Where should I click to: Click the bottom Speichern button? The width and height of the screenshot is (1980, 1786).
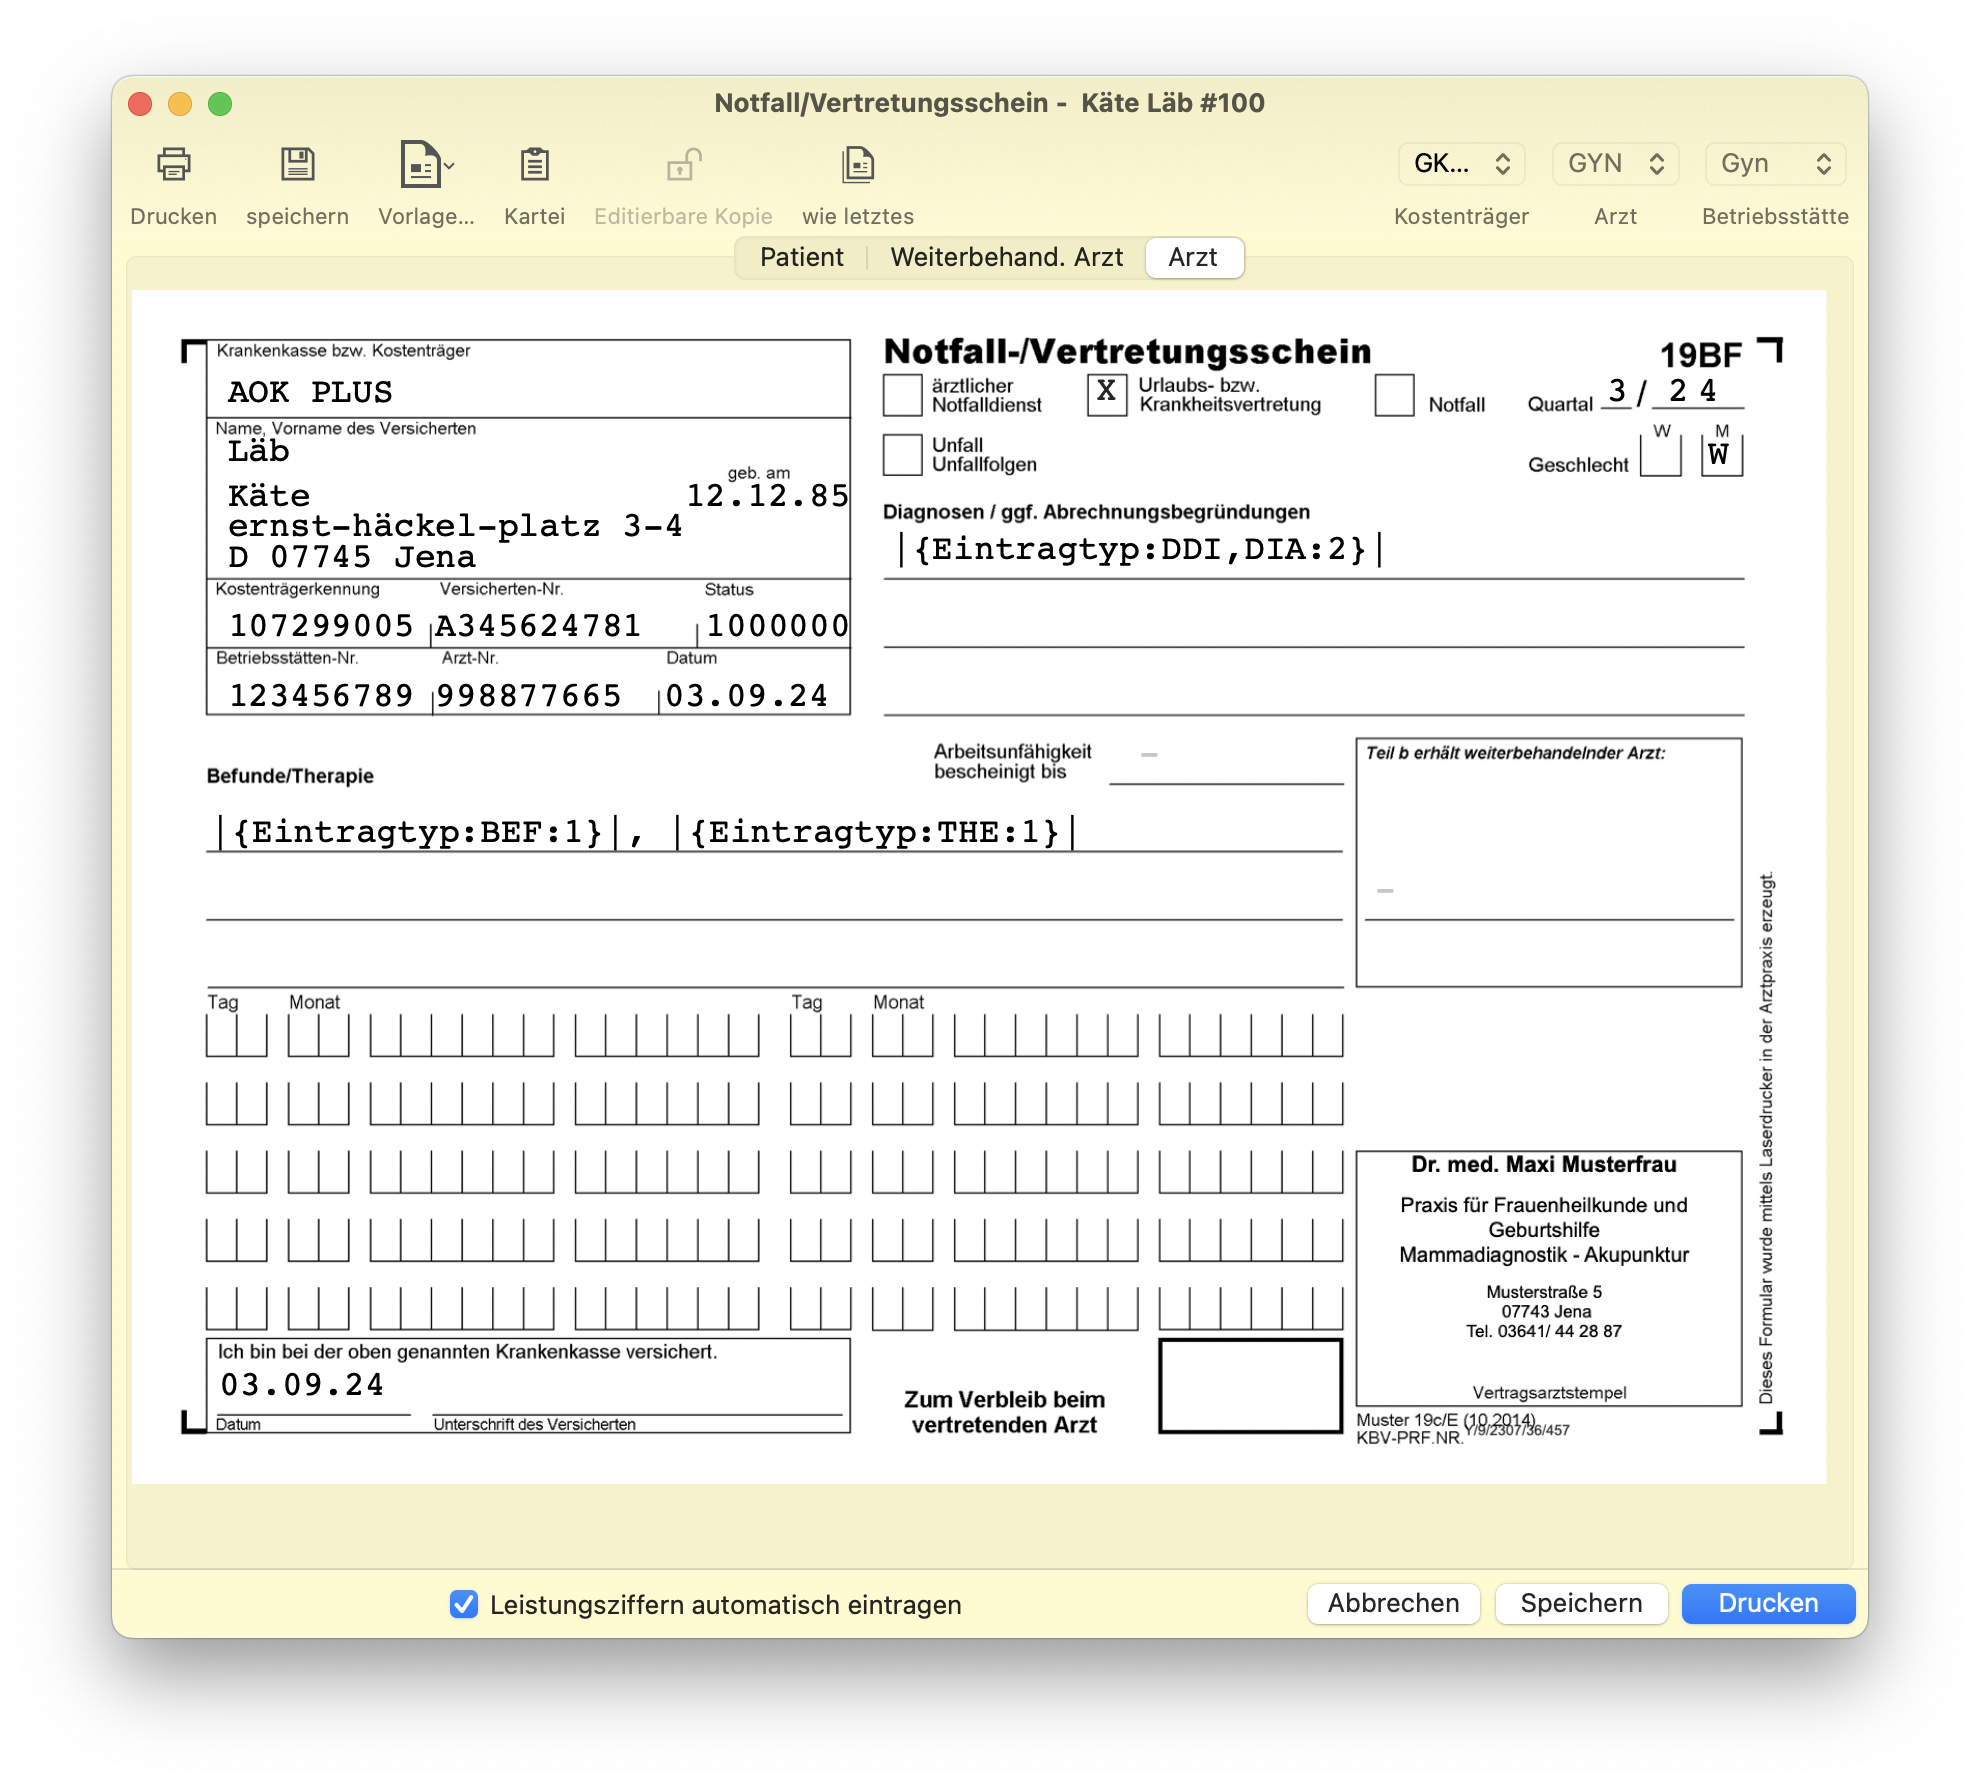[x=1581, y=1604]
